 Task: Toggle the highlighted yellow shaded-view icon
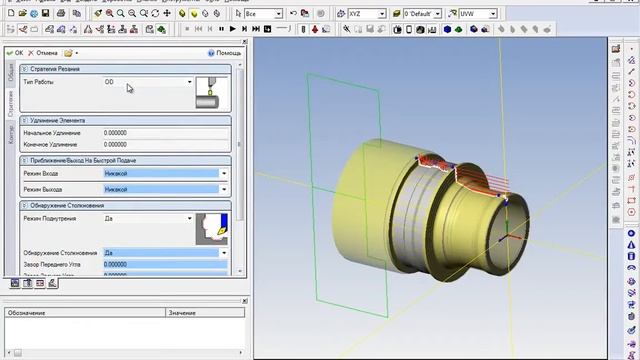point(194,13)
